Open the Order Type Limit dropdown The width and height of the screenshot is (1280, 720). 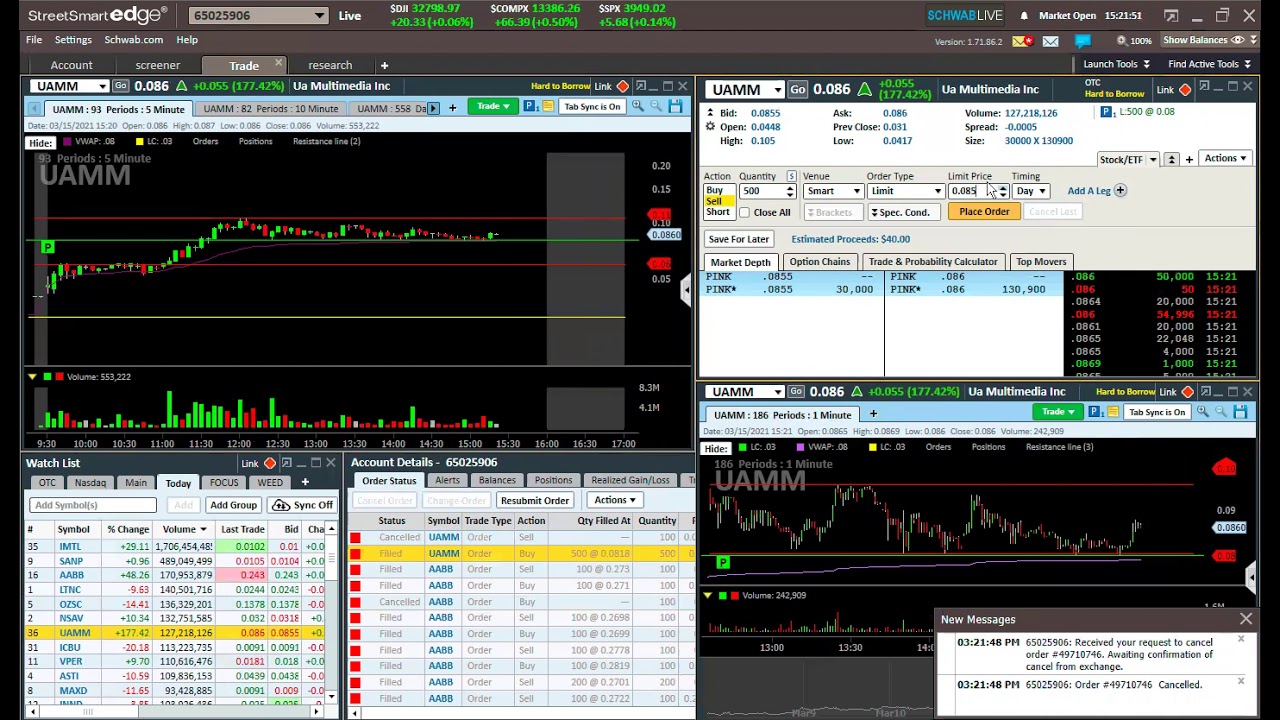click(905, 191)
